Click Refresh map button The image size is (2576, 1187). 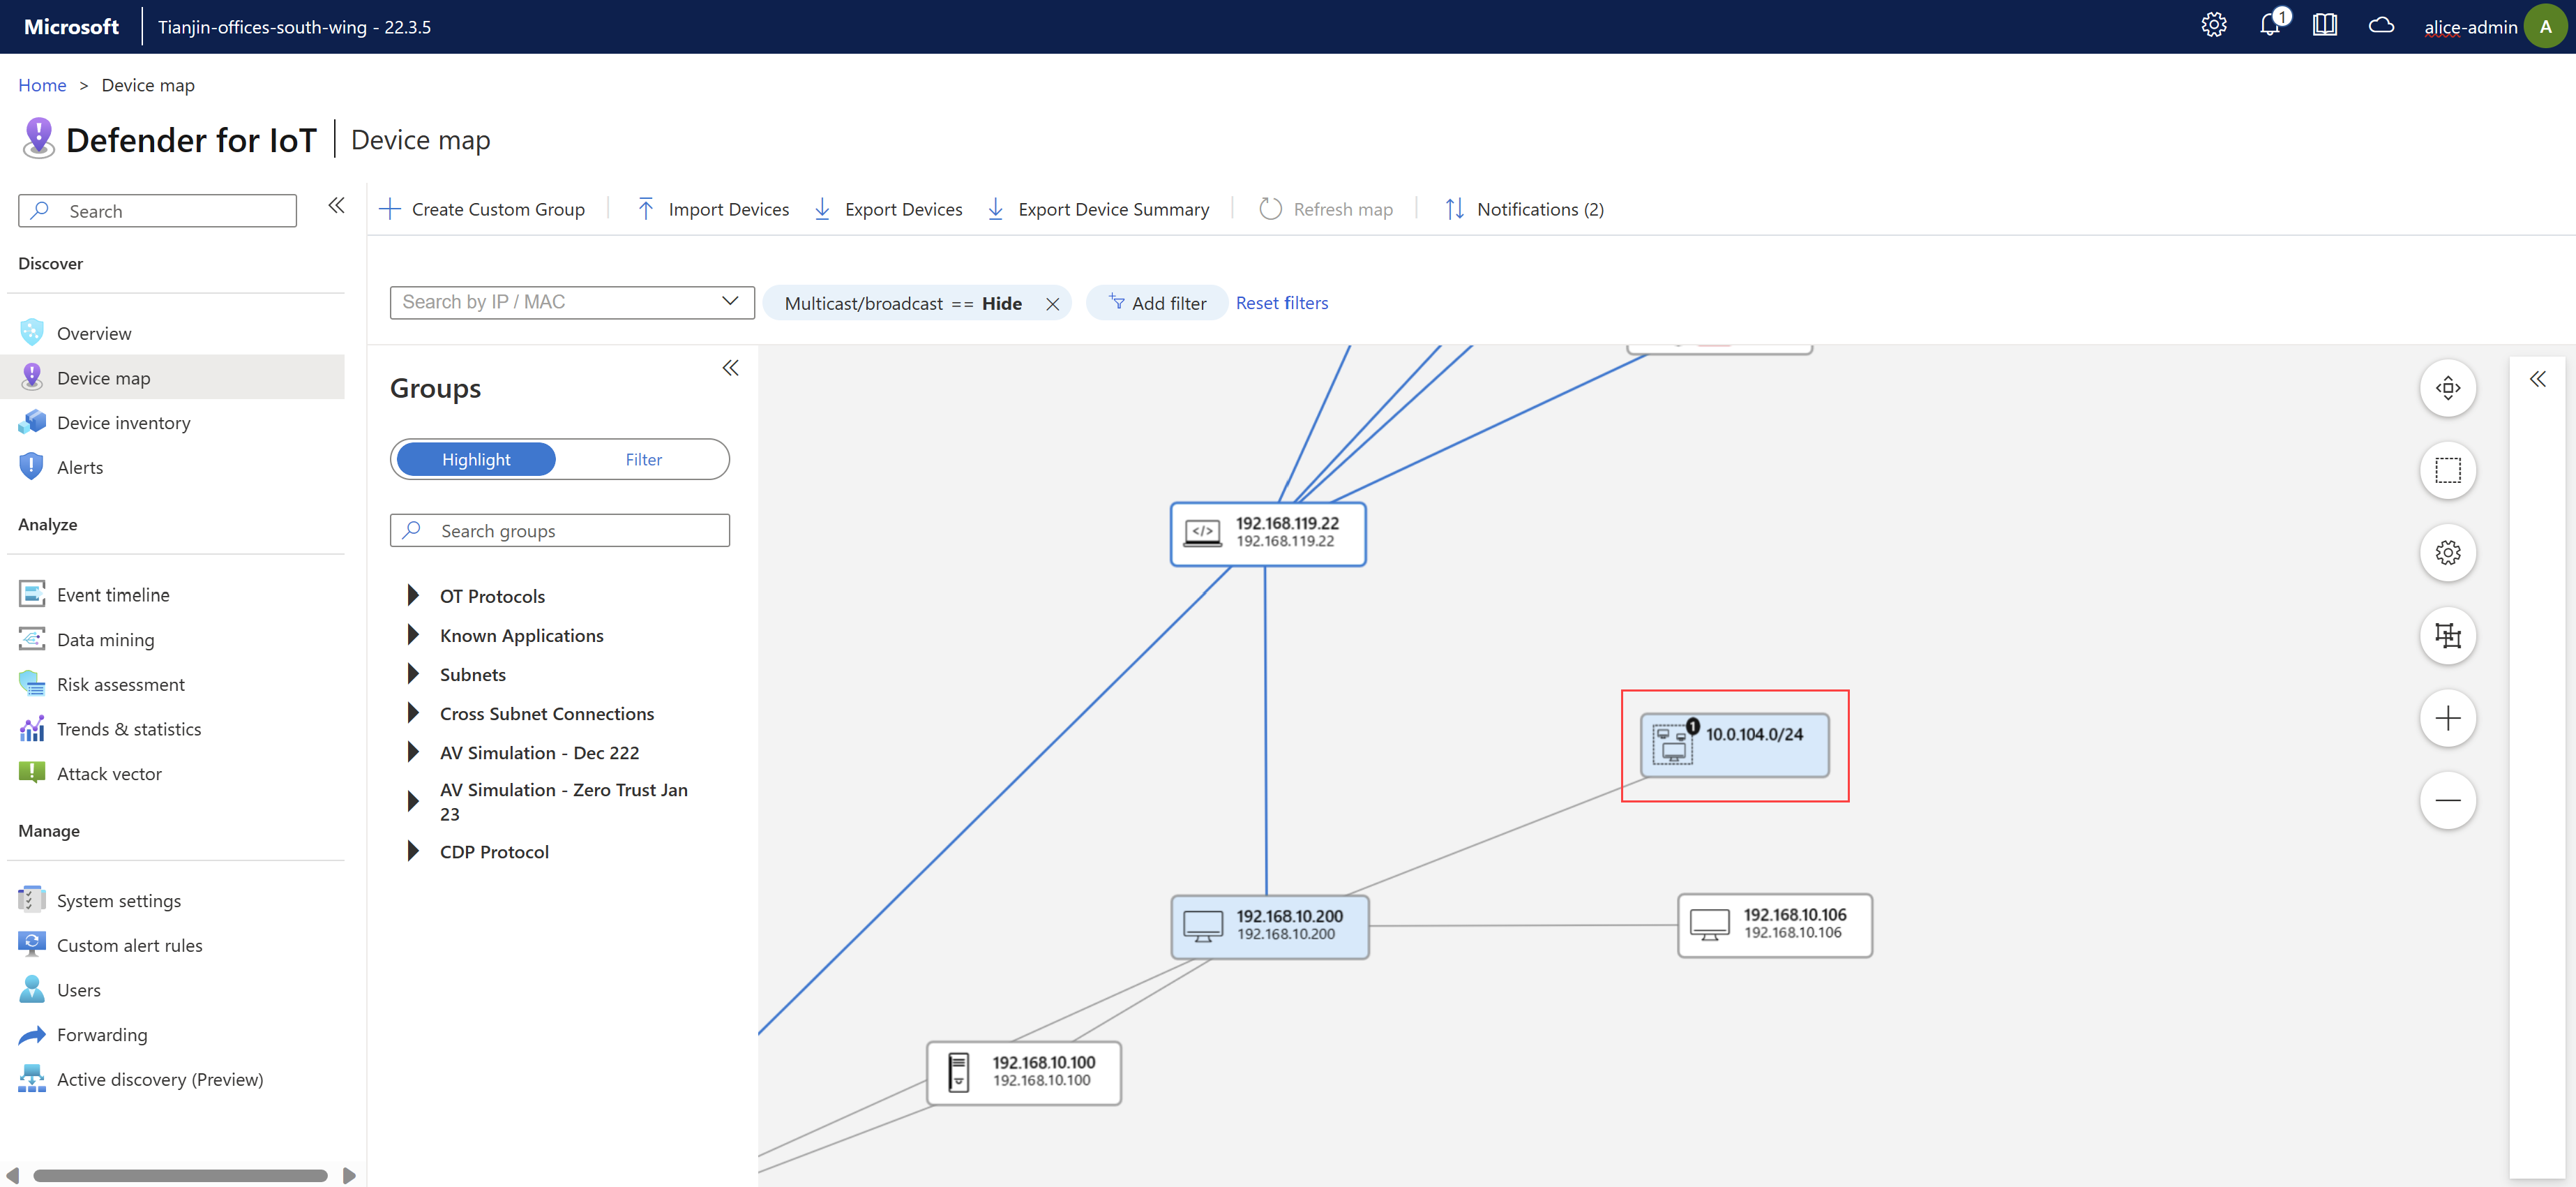[1327, 209]
